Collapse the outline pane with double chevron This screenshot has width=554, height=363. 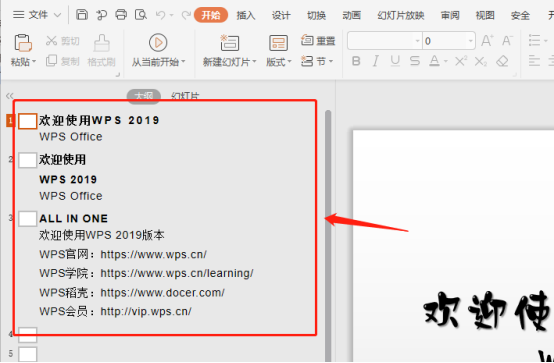(x=10, y=96)
